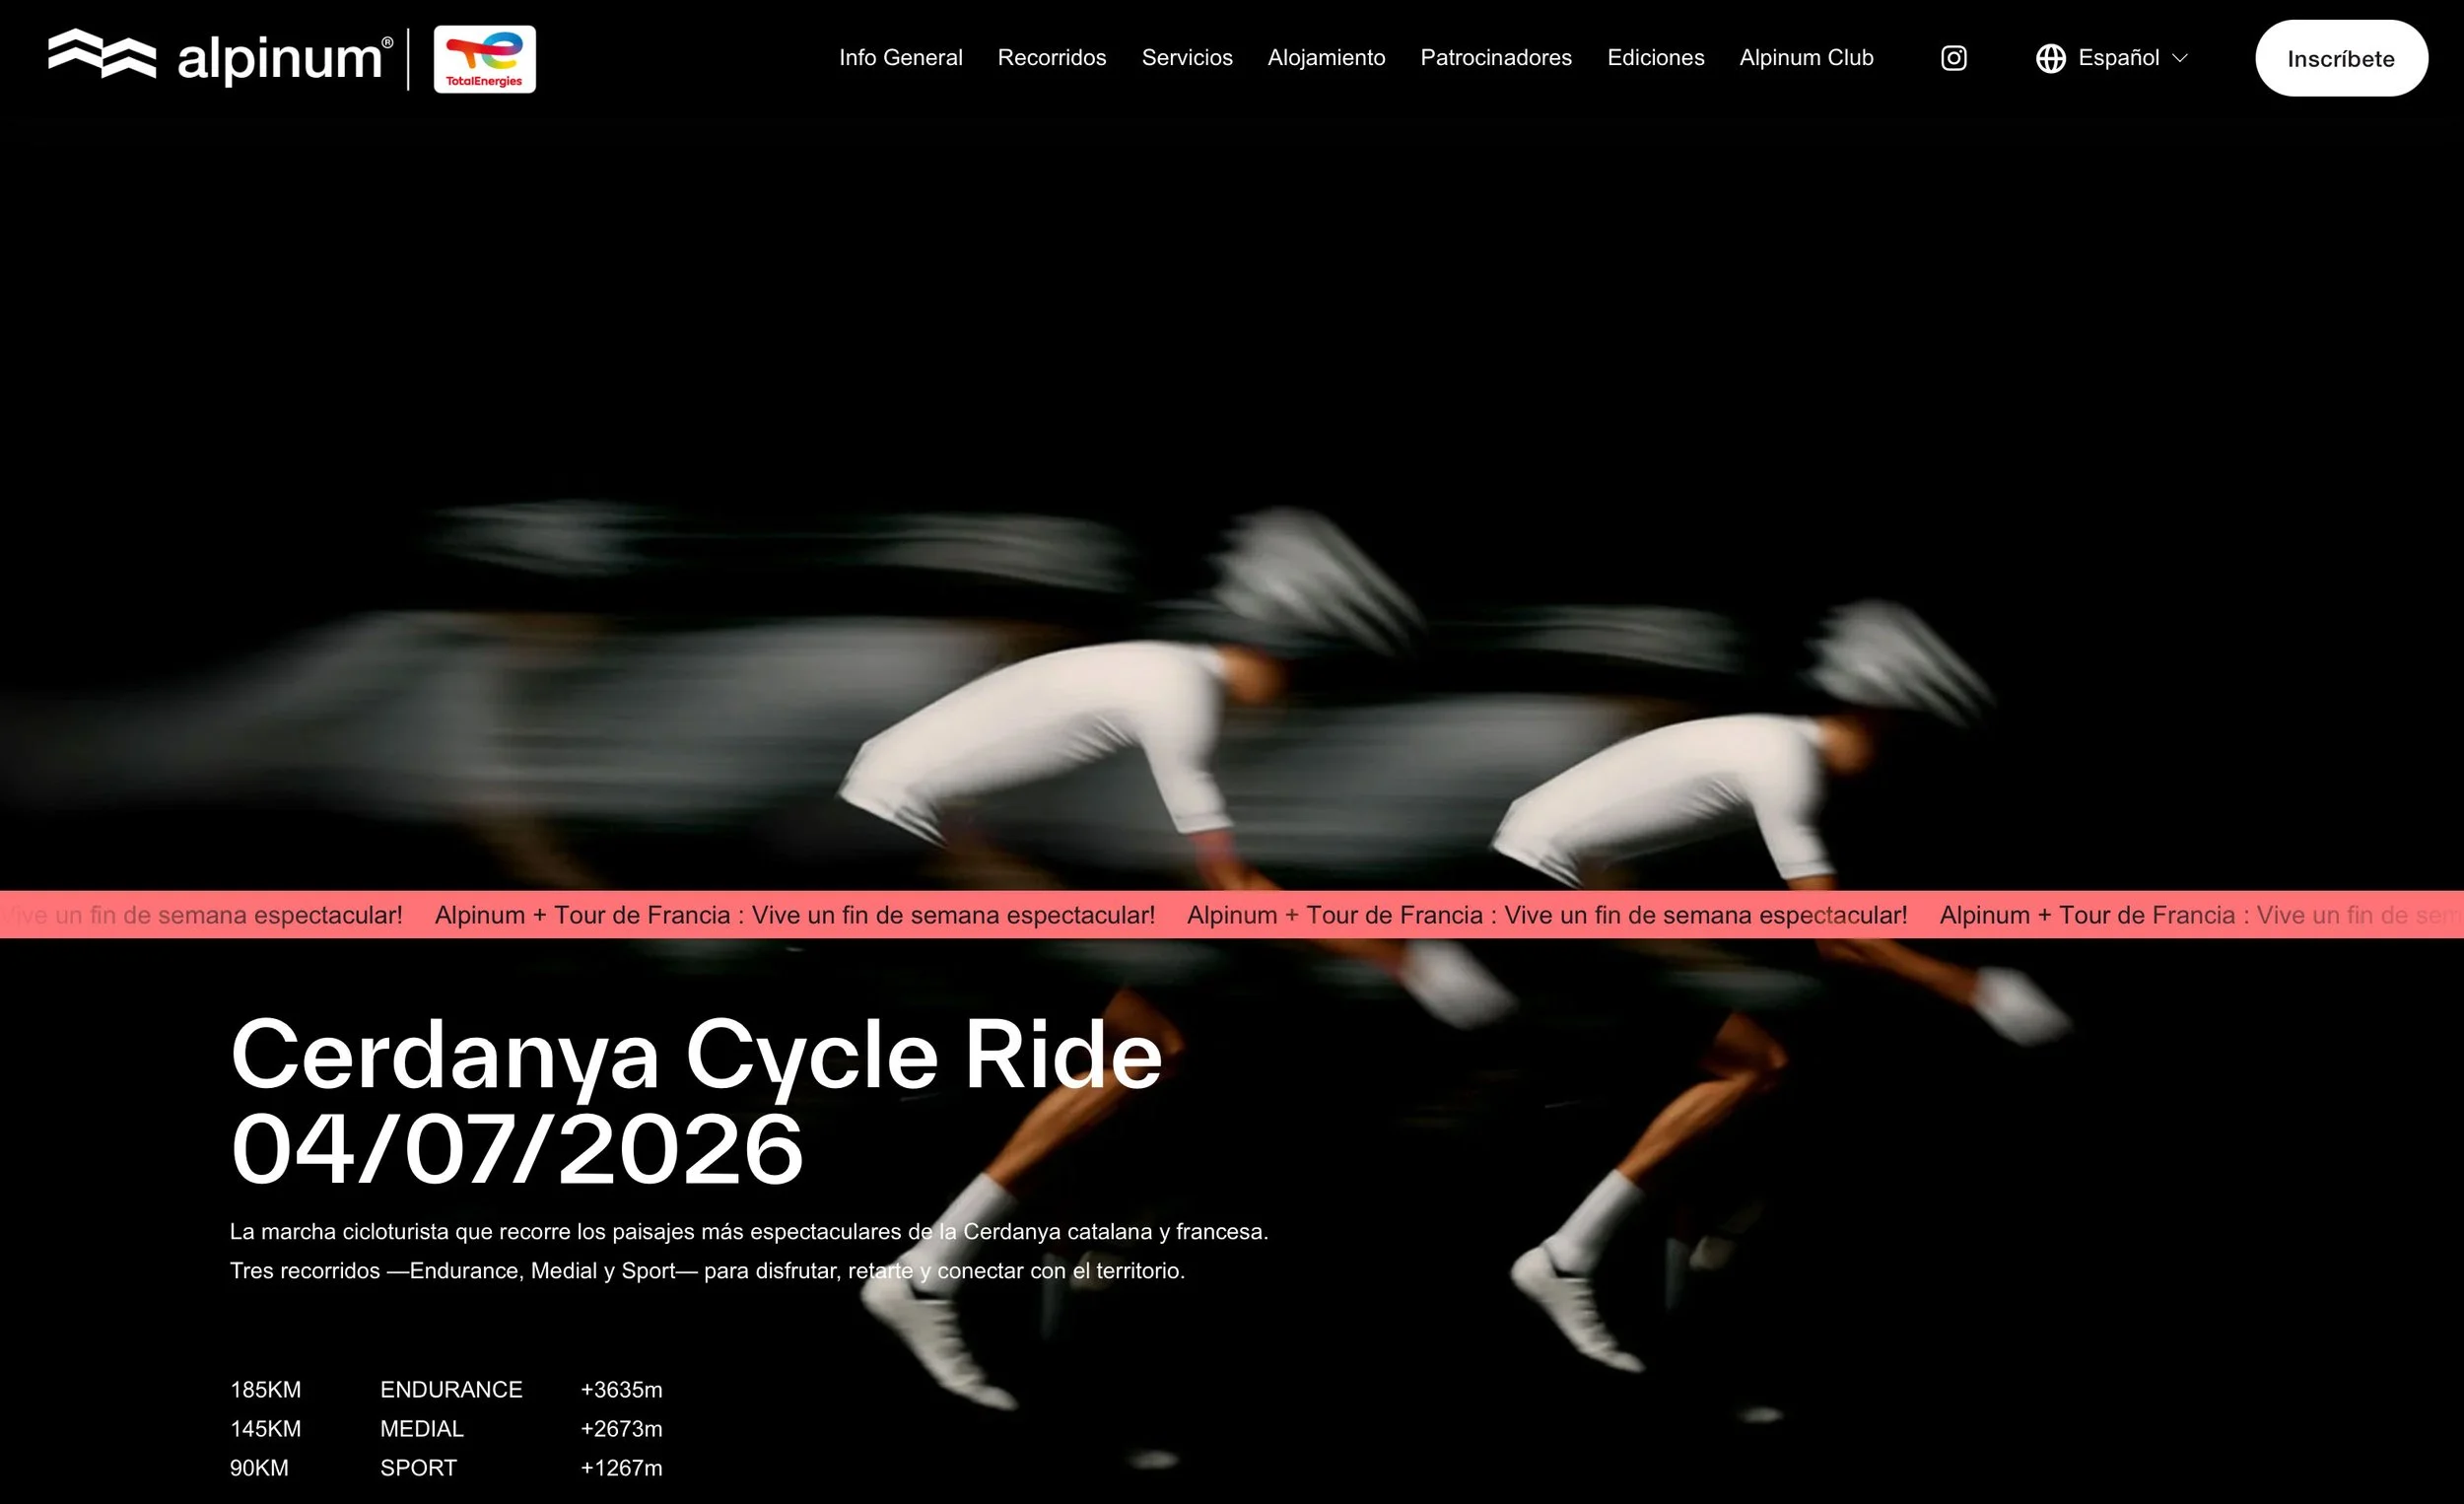2464x1504 pixels.
Task: Go to the Patrocinadores page
Action: [x=1495, y=58]
